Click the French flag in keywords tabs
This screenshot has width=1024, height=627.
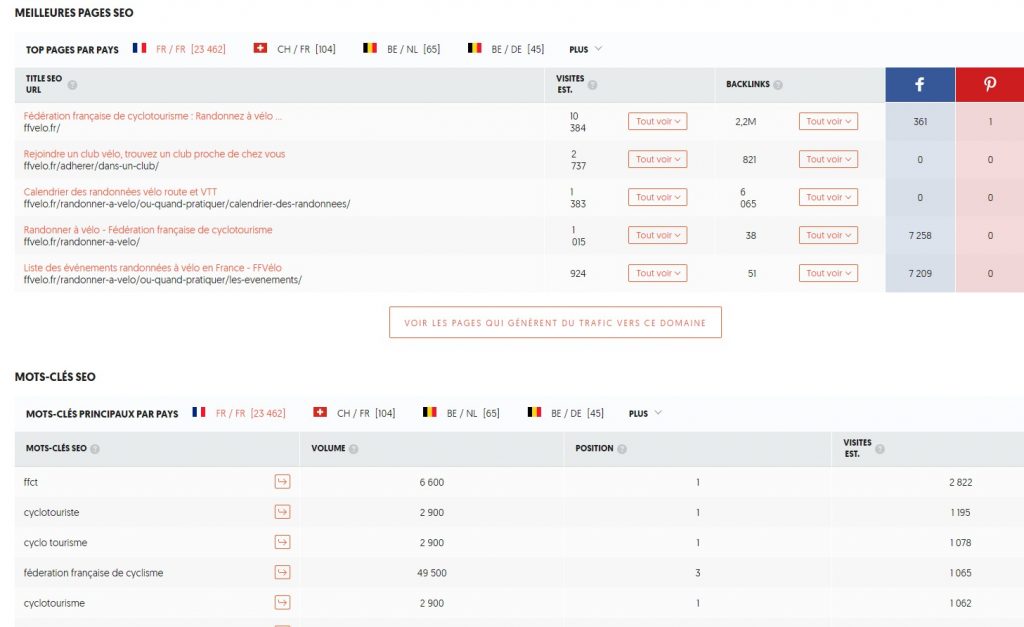pos(199,412)
